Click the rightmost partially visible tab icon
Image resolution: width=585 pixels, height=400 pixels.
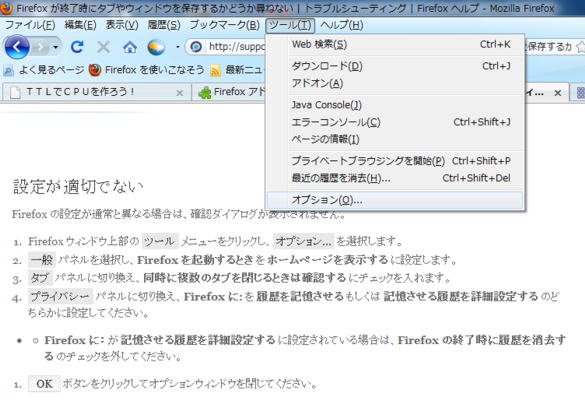(x=581, y=93)
